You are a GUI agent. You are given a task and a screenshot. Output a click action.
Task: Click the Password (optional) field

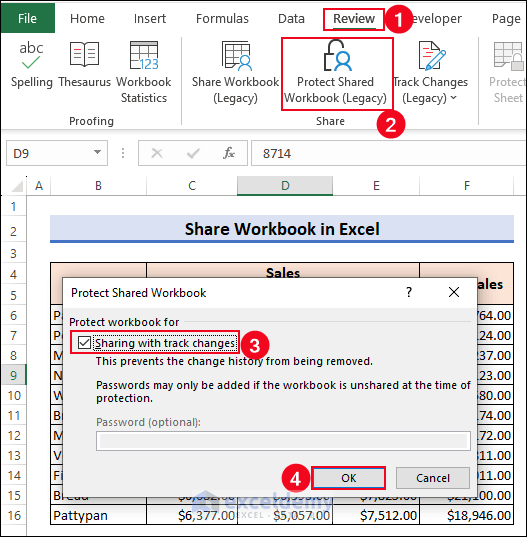(x=283, y=441)
